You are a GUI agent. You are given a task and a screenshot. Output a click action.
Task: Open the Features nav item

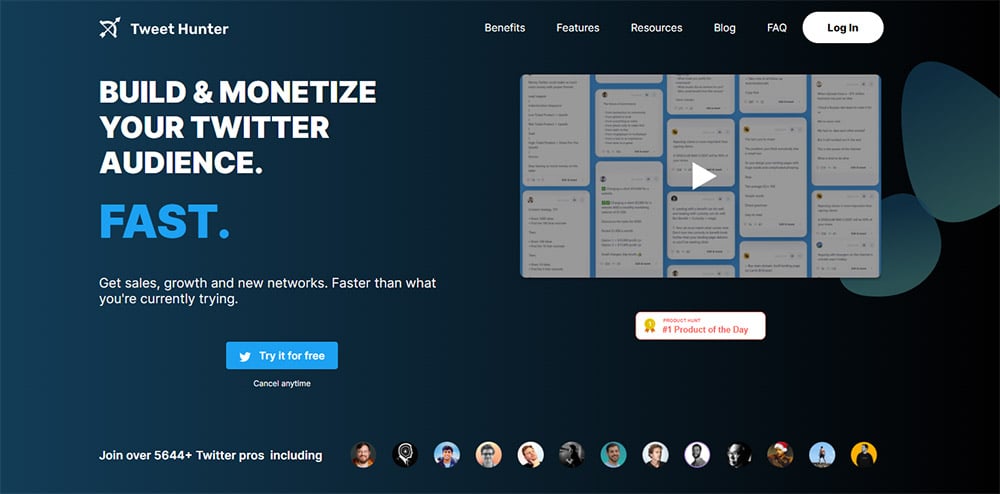[578, 28]
